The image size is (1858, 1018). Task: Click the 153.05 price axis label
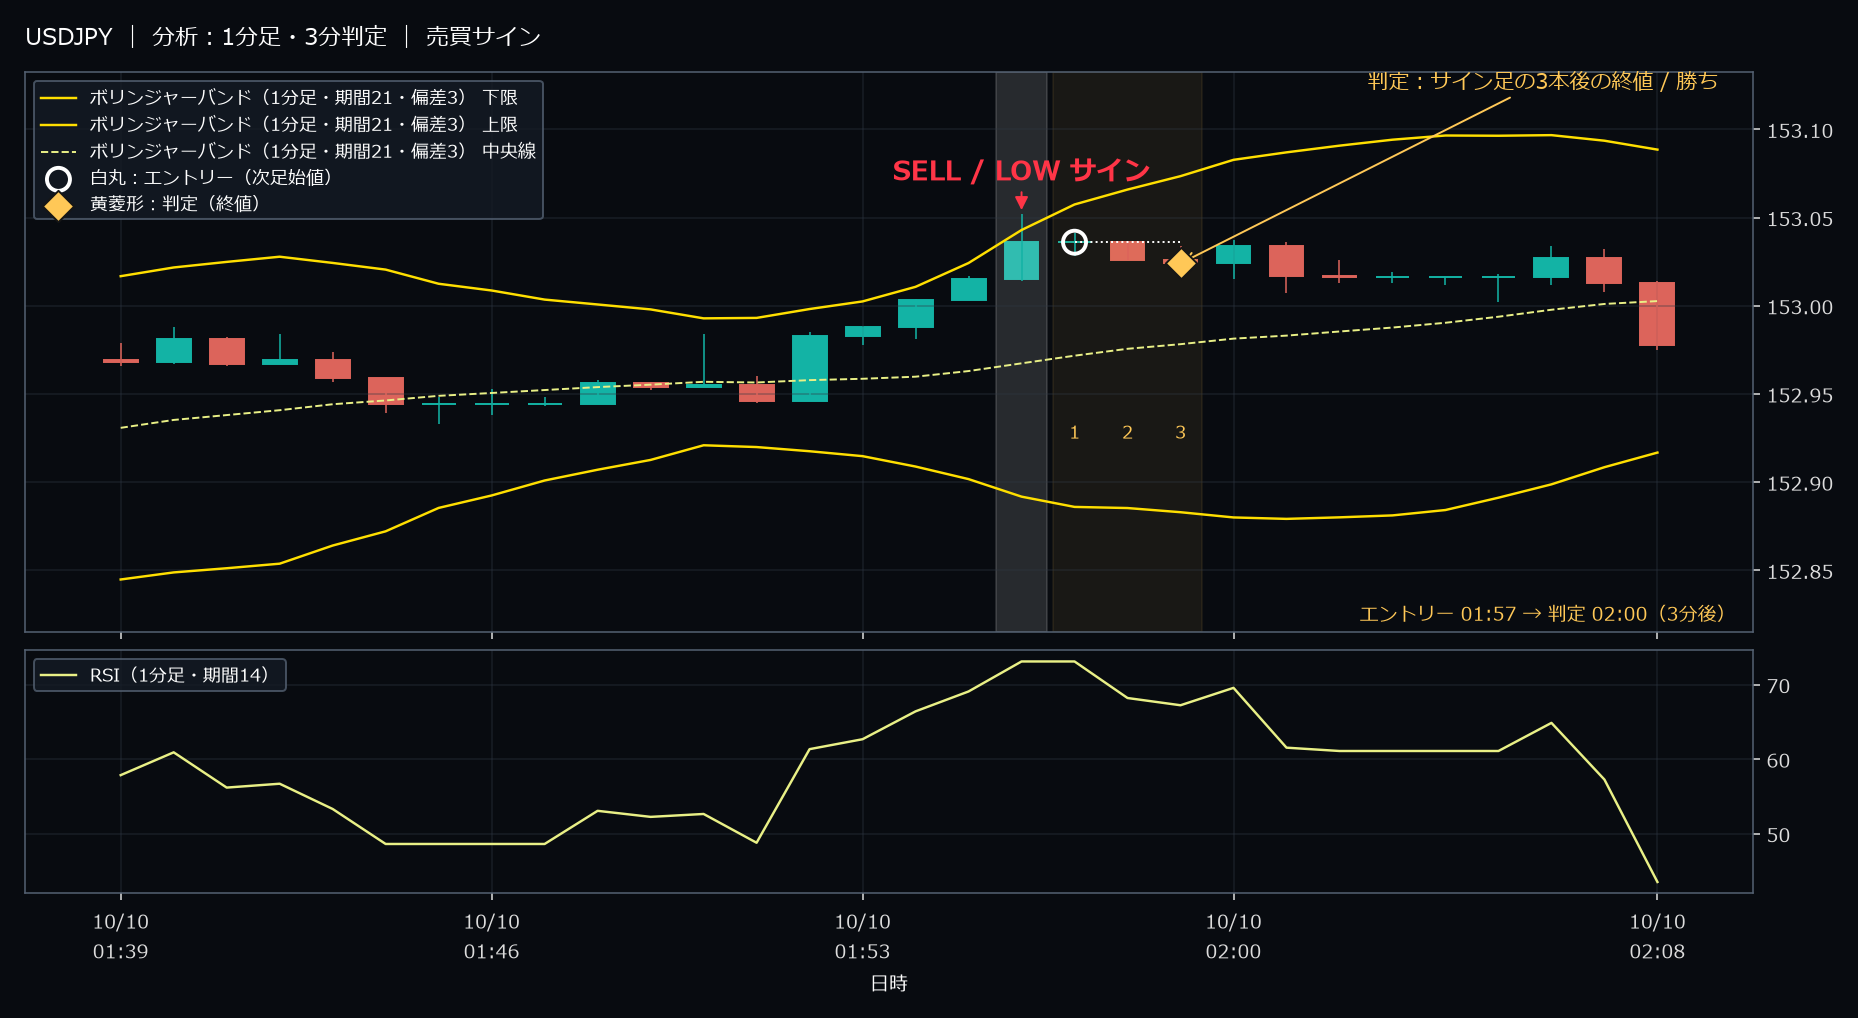(x=1800, y=219)
